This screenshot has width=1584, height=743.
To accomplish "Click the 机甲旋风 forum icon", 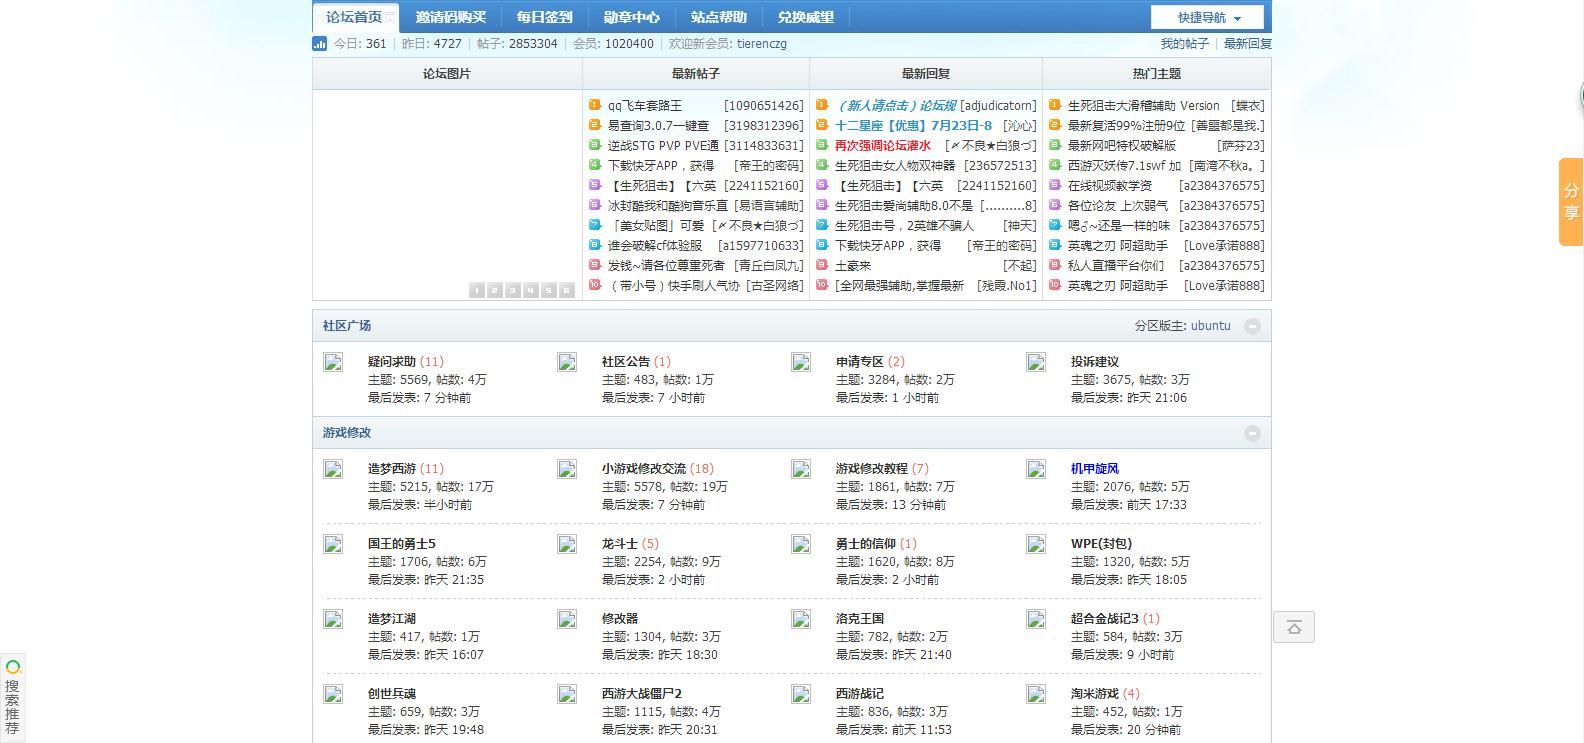I will 1036,469.
